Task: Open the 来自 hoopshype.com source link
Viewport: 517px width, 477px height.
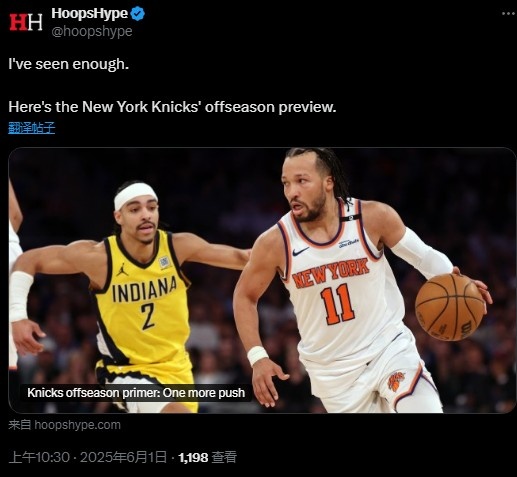Action: click(64, 425)
